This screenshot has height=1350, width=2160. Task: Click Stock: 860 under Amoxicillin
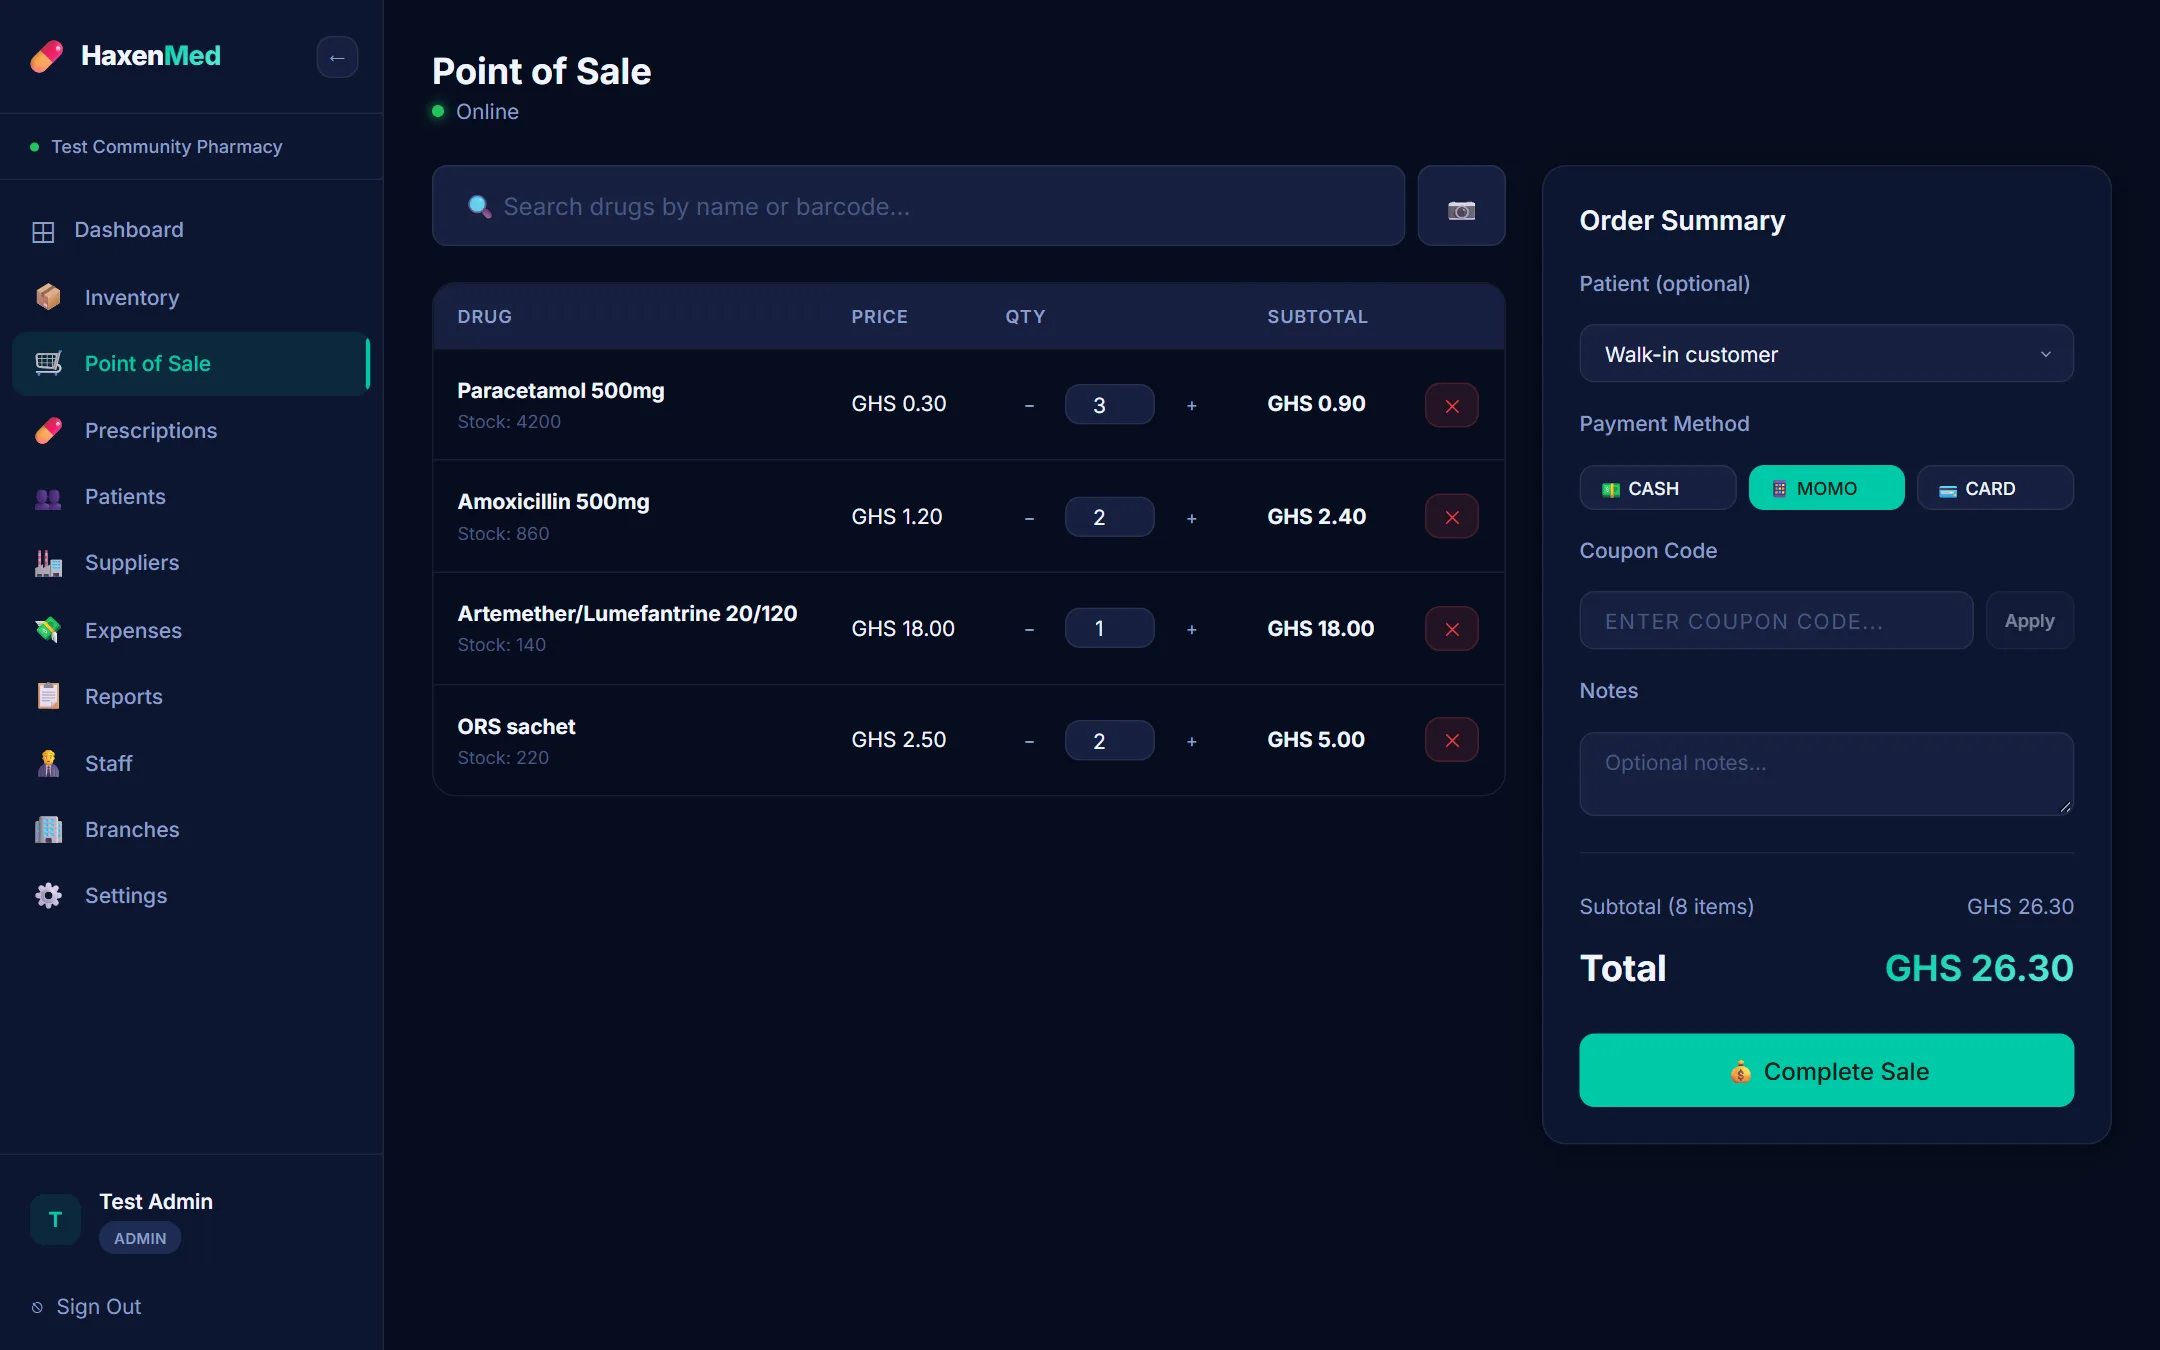click(503, 534)
